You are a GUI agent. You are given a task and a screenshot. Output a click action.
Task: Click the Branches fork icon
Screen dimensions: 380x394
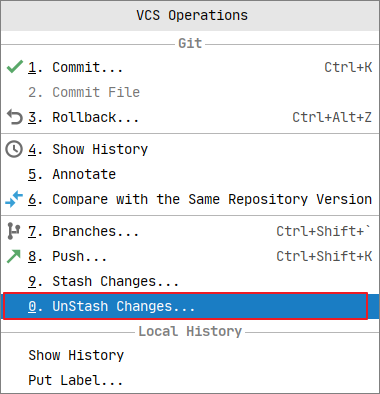[x=14, y=231]
